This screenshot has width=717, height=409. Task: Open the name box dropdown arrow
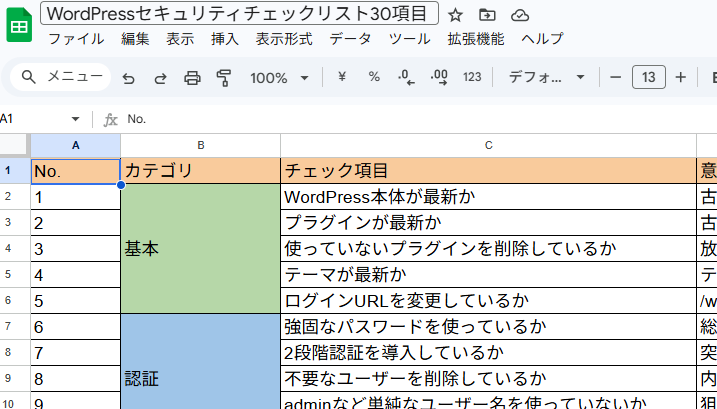point(75,119)
